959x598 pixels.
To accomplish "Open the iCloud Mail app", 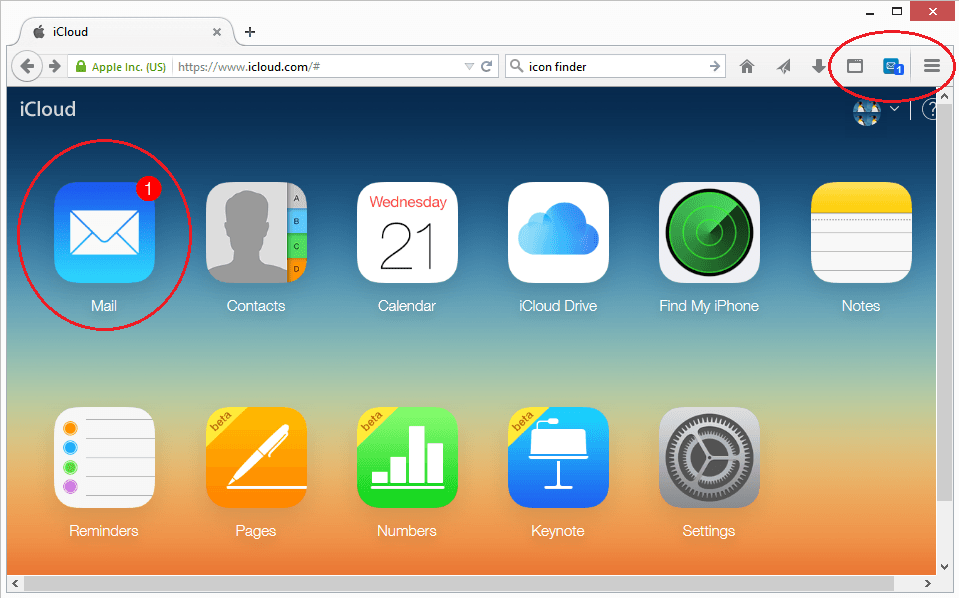I will click(104, 232).
